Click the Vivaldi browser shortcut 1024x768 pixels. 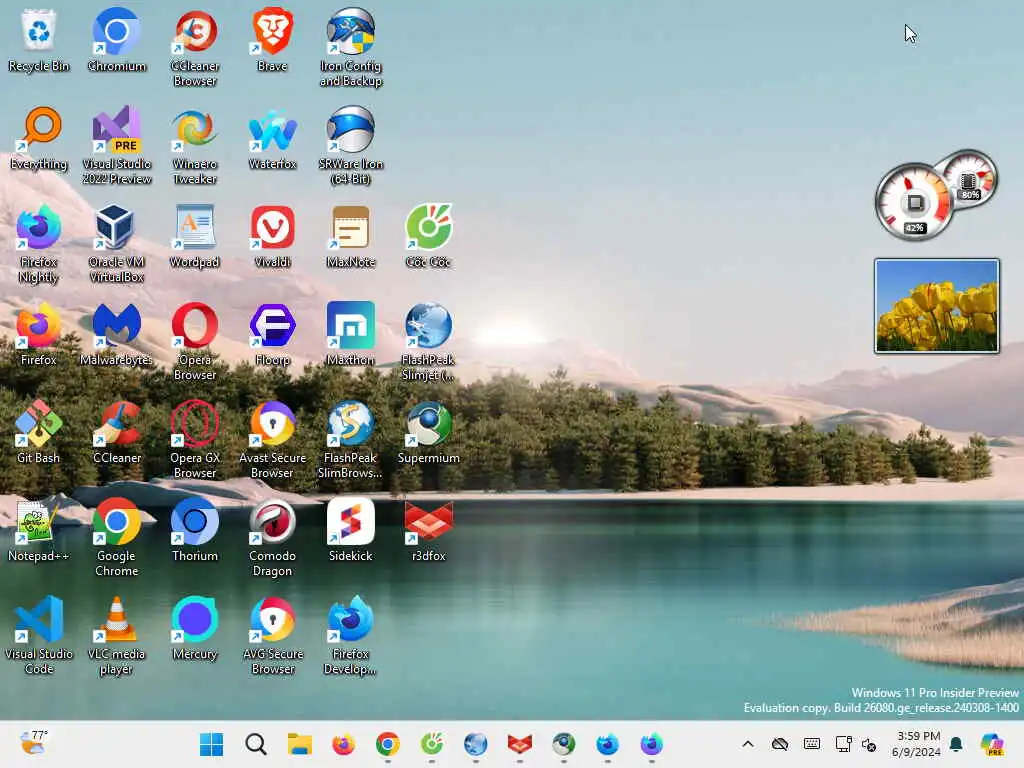pos(272,236)
